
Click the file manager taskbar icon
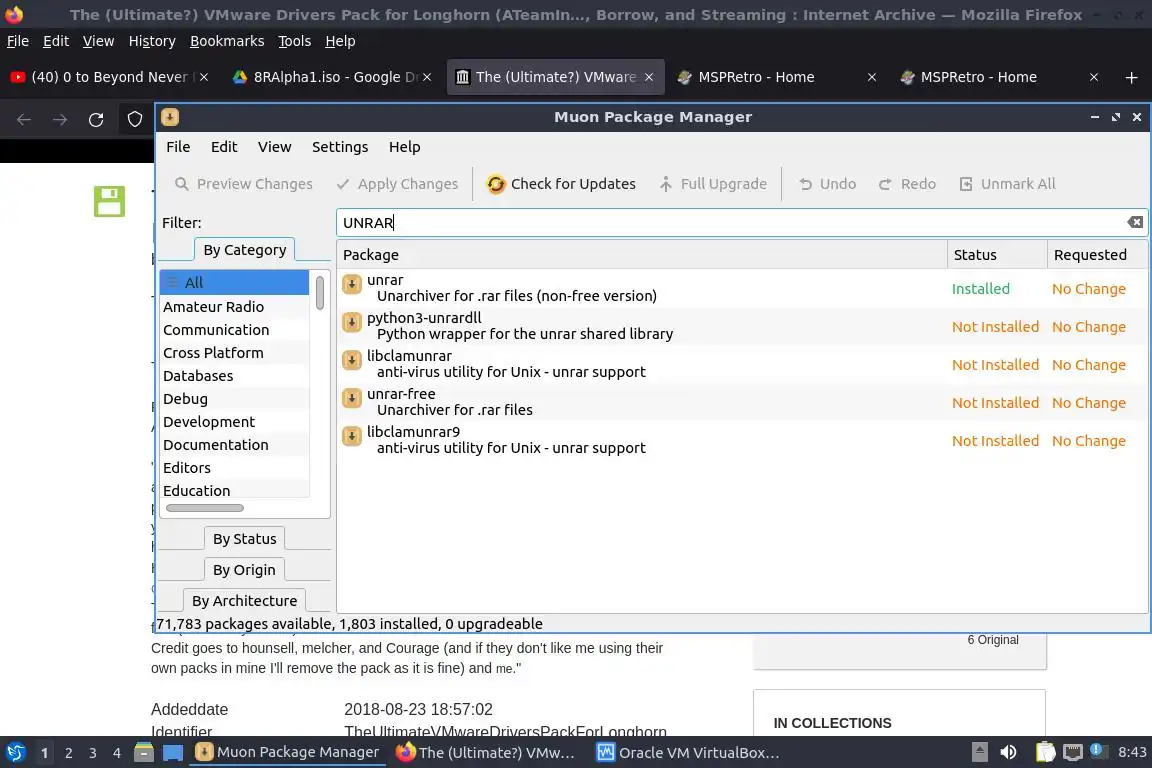click(144, 752)
